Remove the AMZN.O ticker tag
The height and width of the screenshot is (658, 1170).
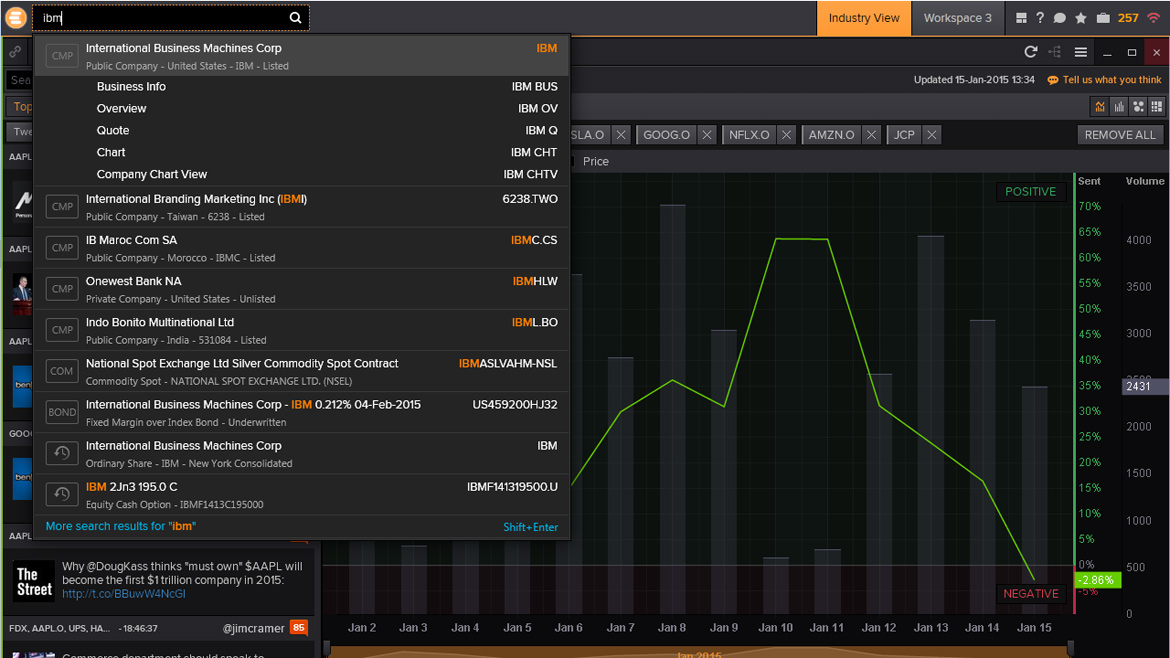tap(871, 135)
